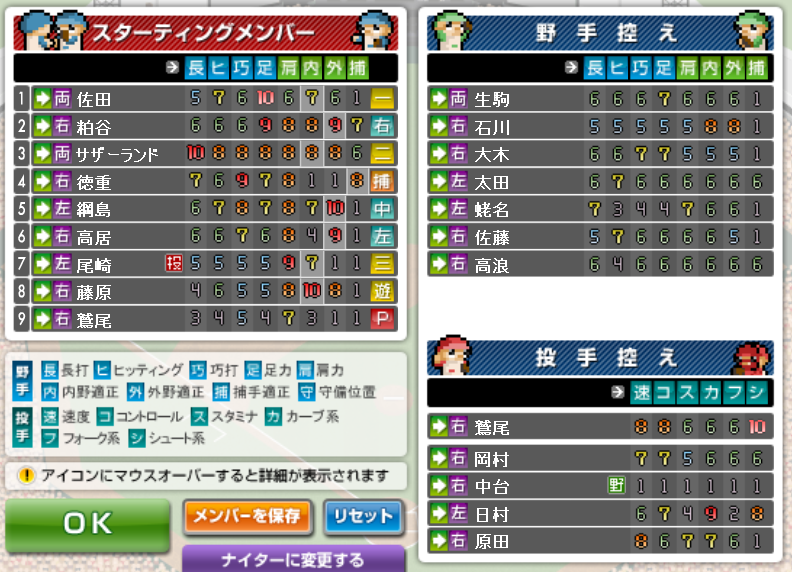Click the 捕 catcher position badge for 徳重
Viewport: 792px width, 572px height.
(382, 181)
